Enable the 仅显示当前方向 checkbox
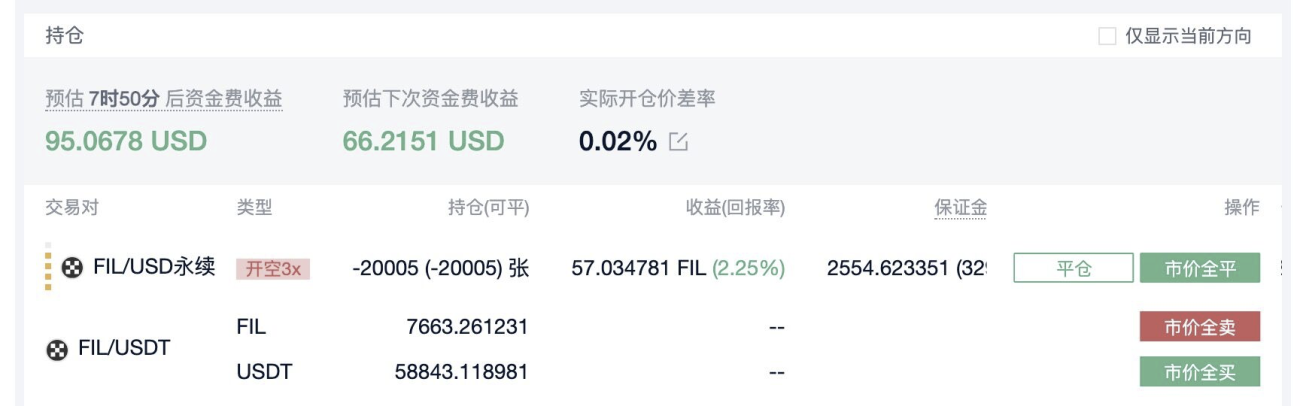This screenshot has width=1300, height=406. tap(1107, 36)
